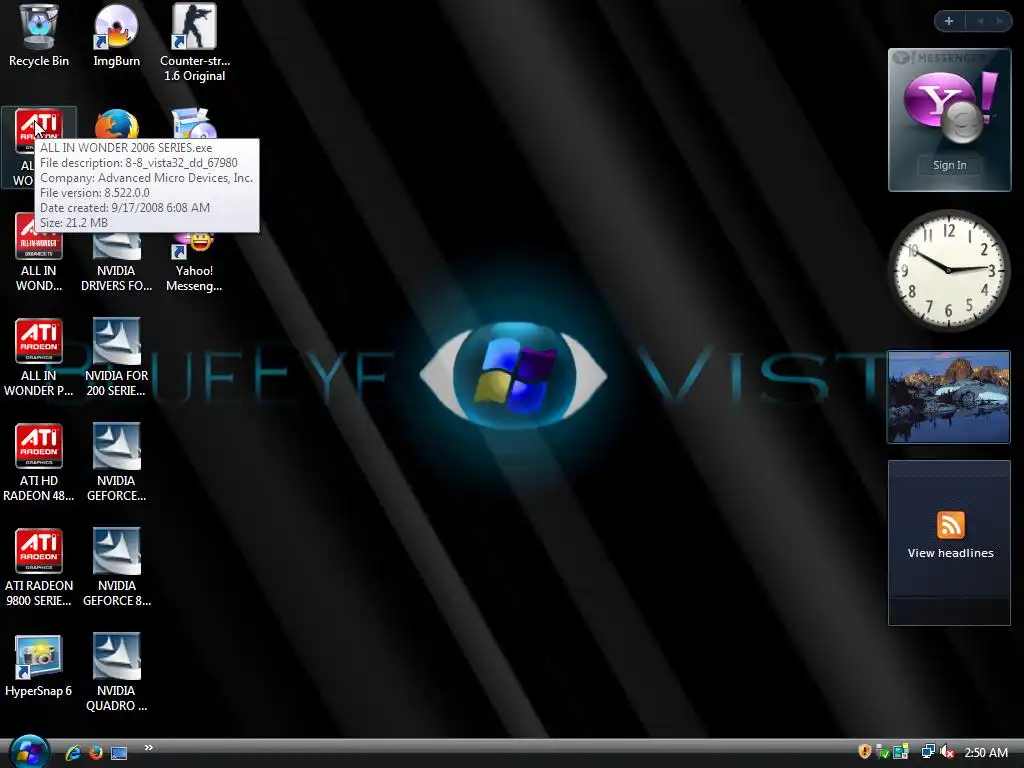The width and height of the screenshot is (1024, 768).
Task: Select the NVIDIA GEFORCE... icon beside ATI HD RADEON
Action: point(116,462)
